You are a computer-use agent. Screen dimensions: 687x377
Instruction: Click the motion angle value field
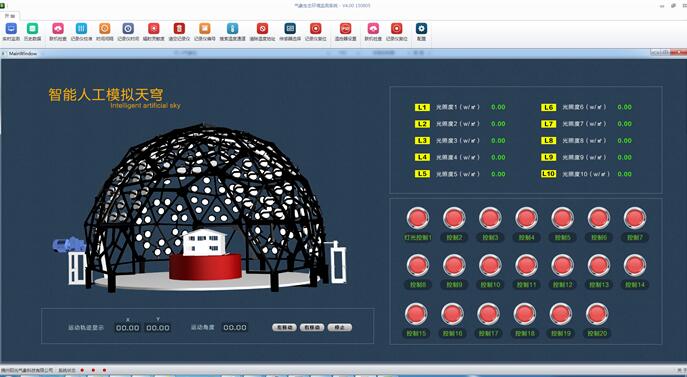235,327
